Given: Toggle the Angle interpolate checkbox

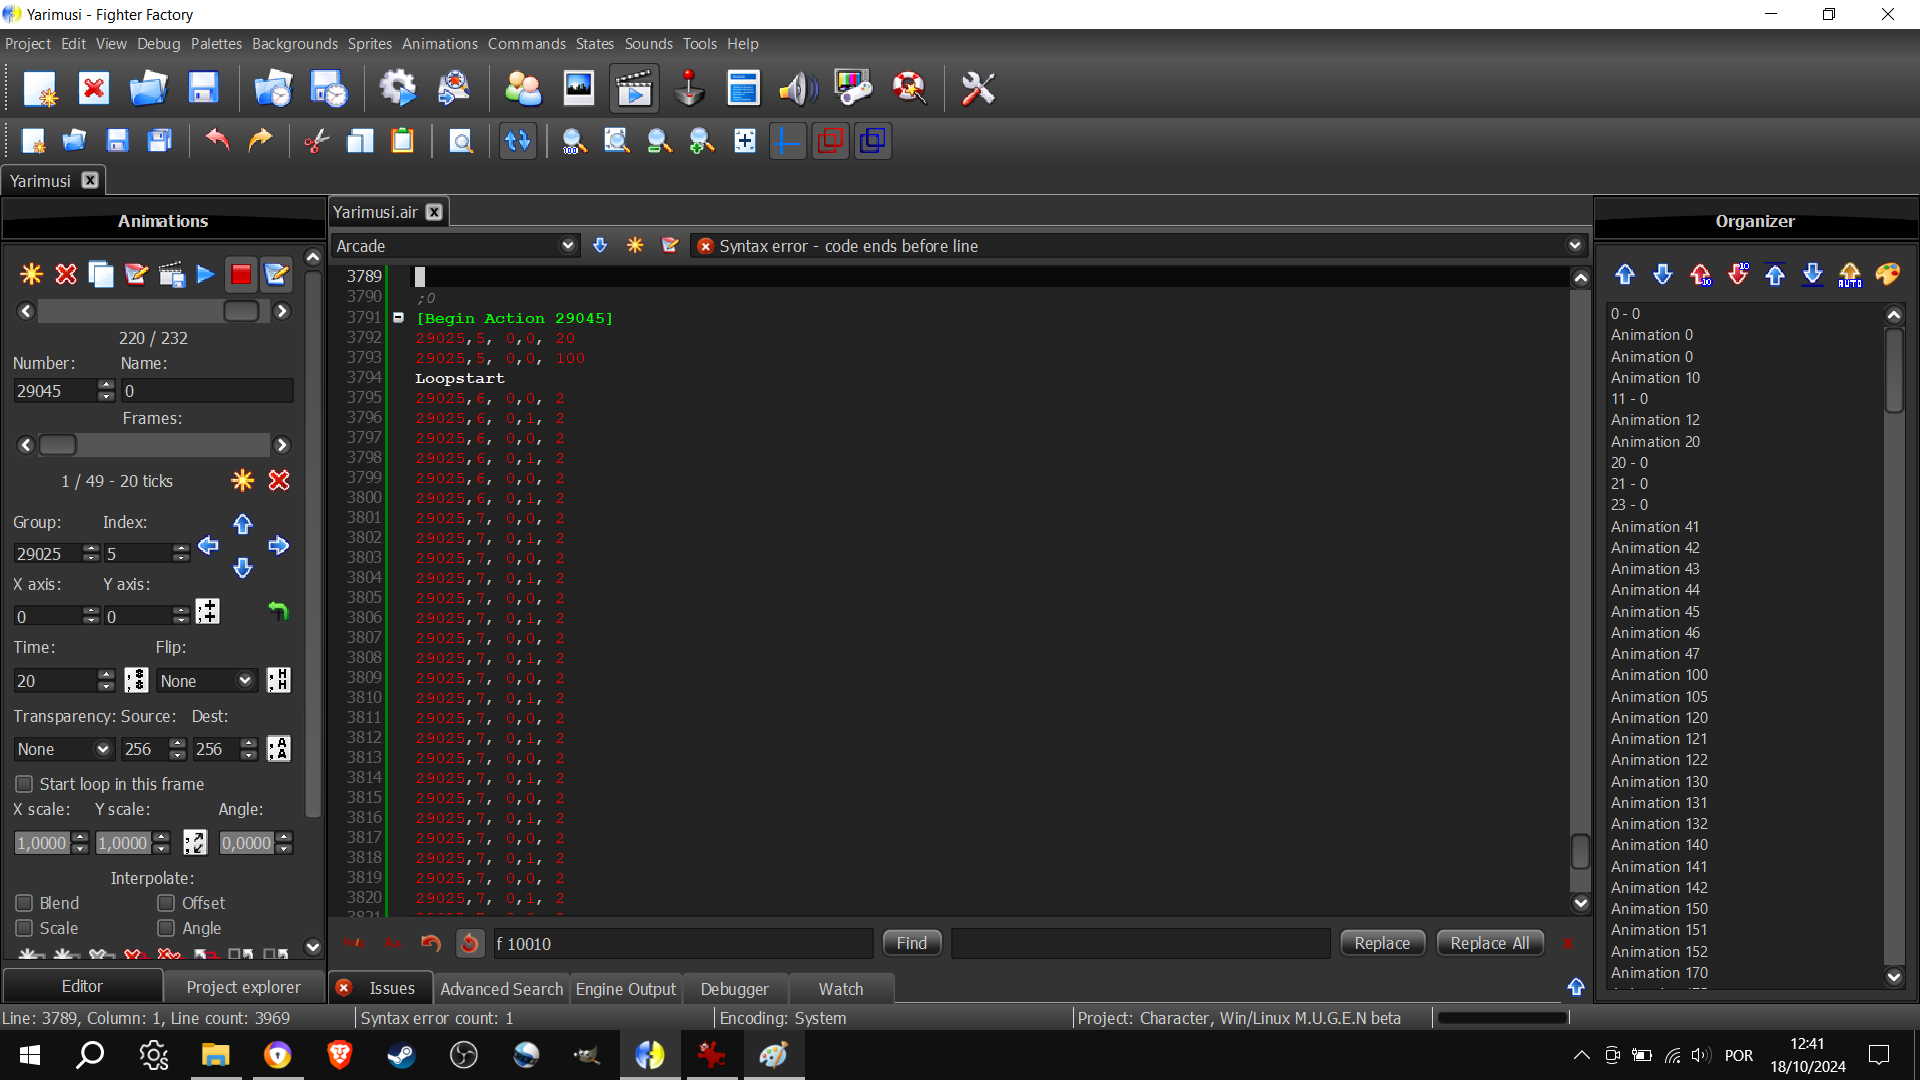Looking at the screenshot, I should pos(166,928).
